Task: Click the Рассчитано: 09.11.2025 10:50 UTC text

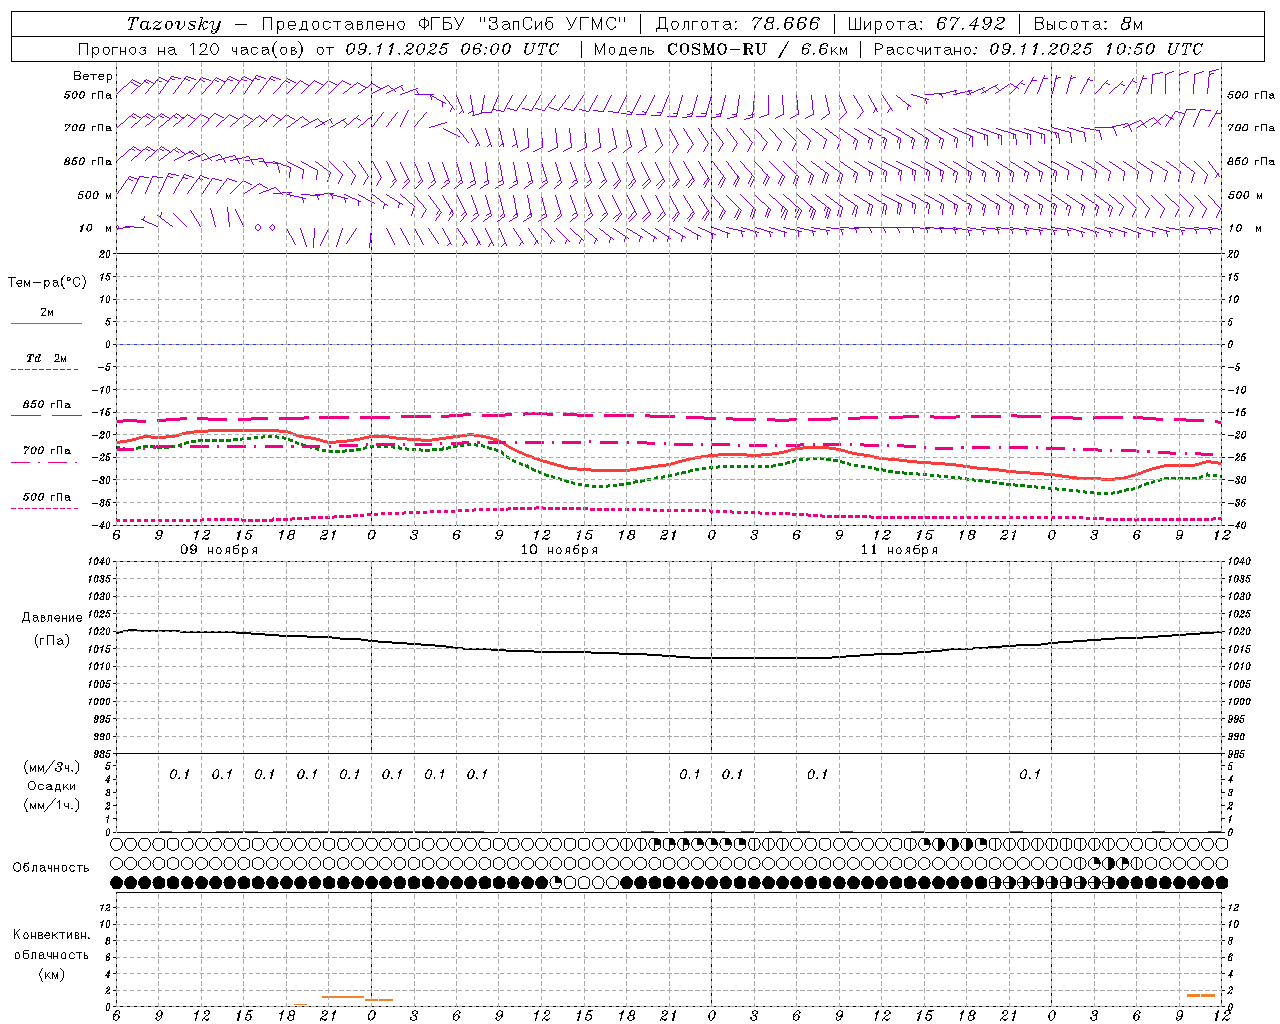Action: pos(1038,49)
